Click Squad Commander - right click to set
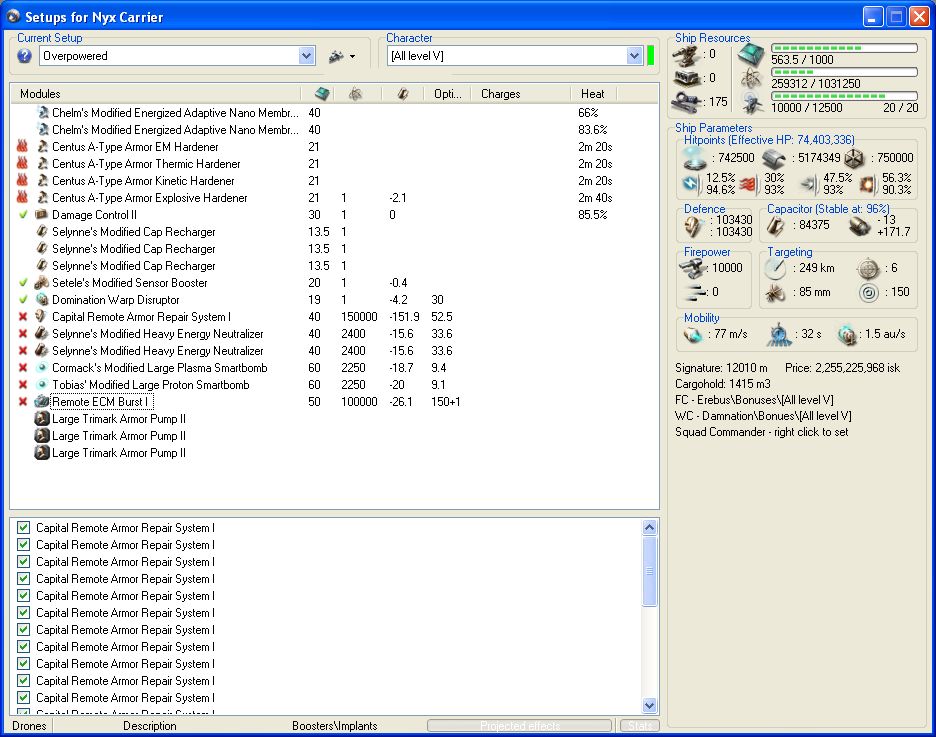 pos(762,432)
